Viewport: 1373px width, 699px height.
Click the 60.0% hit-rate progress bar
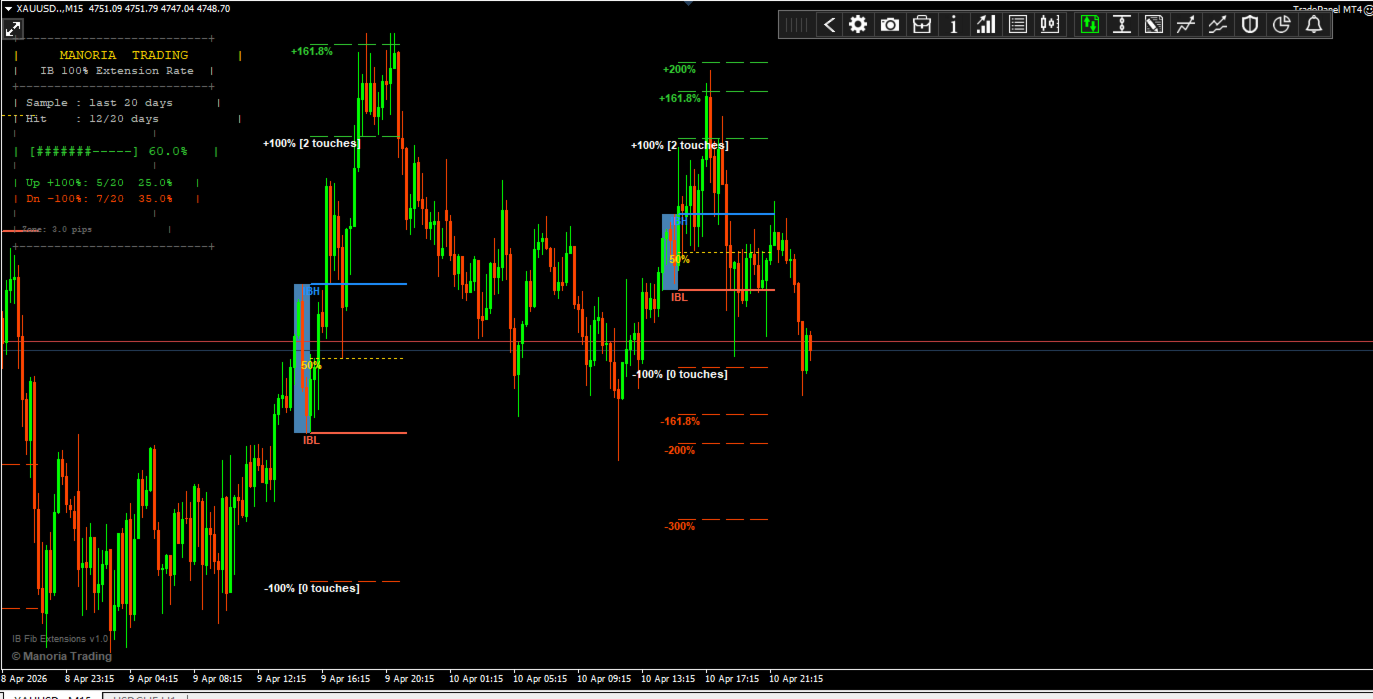pyautogui.click(x=109, y=151)
